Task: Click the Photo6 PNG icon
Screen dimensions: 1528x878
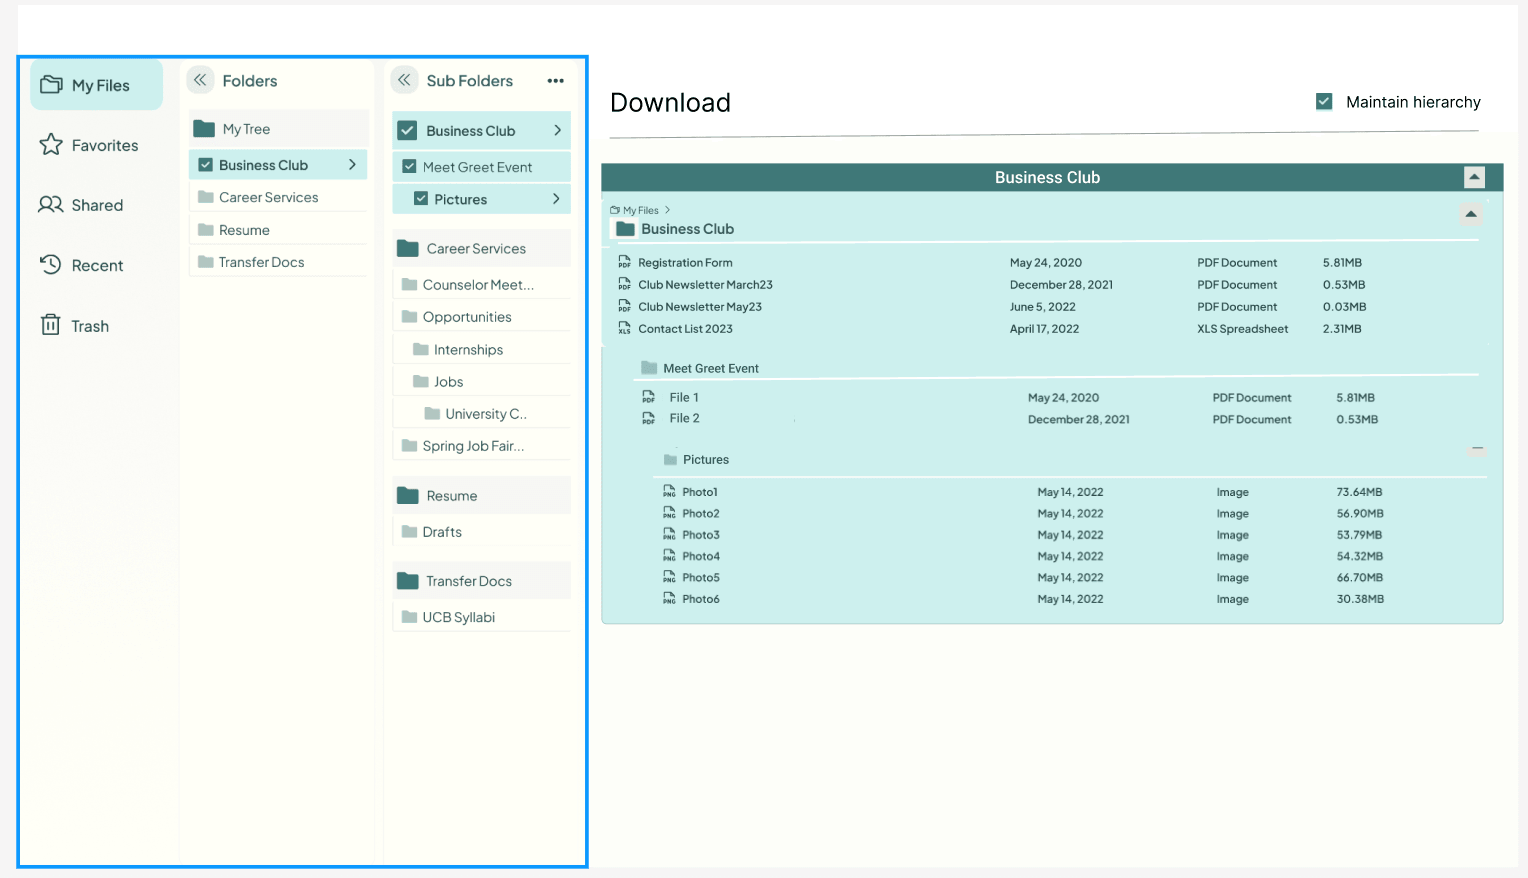Action: pyautogui.click(x=669, y=599)
